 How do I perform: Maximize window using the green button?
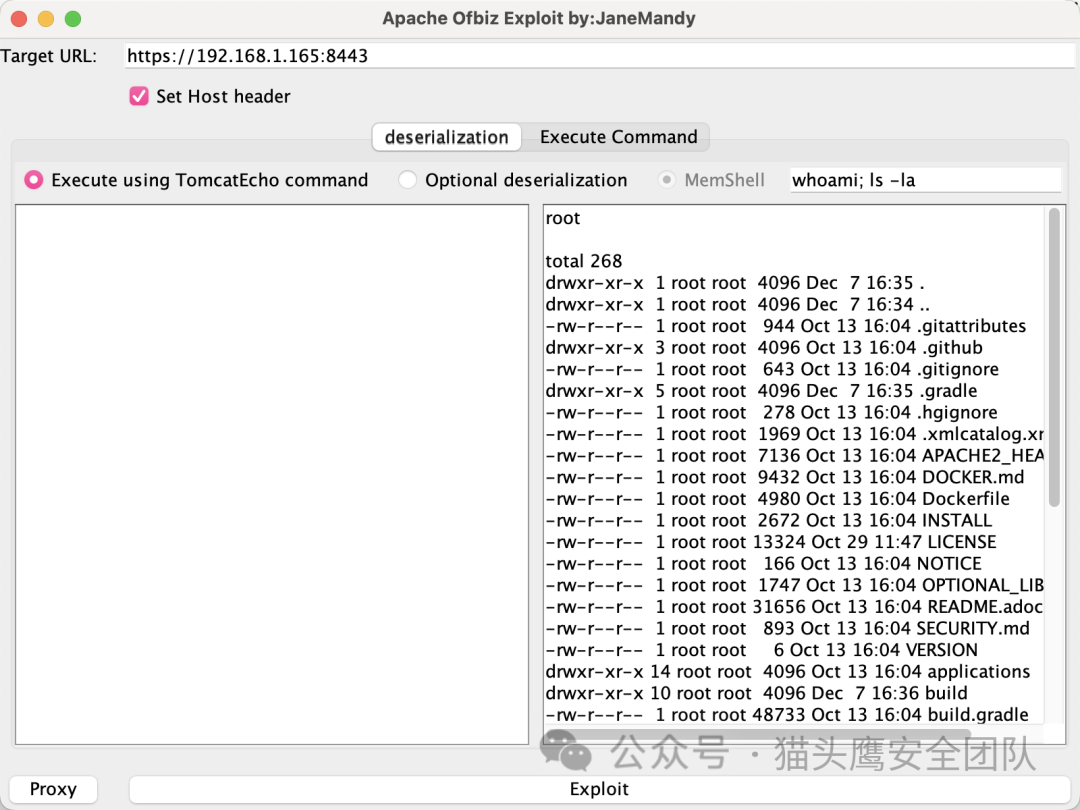pyautogui.click(x=73, y=19)
